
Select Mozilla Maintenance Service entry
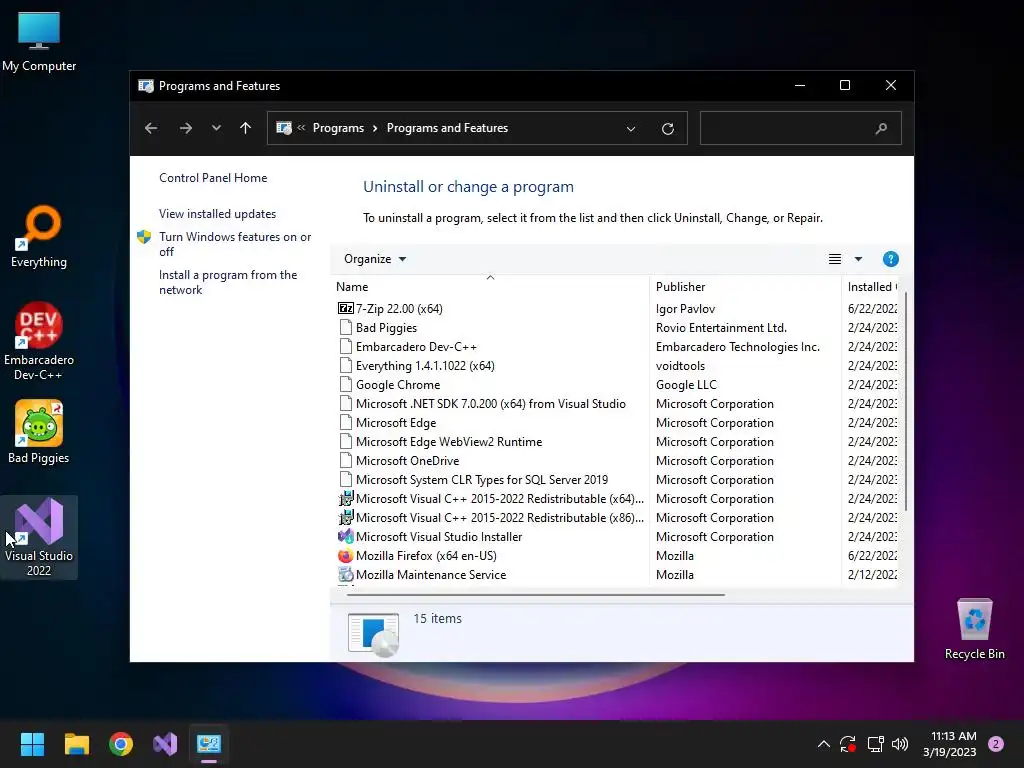pyautogui.click(x=431, y=573)
